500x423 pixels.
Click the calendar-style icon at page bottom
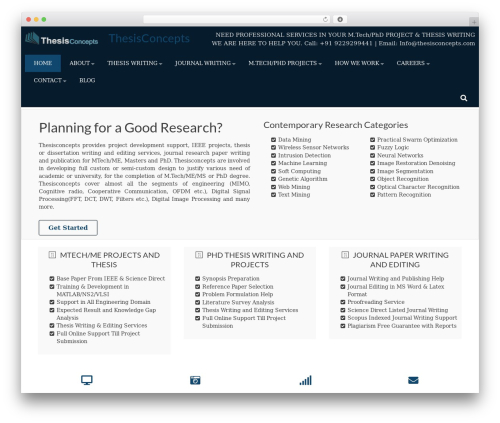[x=195, y=380]
